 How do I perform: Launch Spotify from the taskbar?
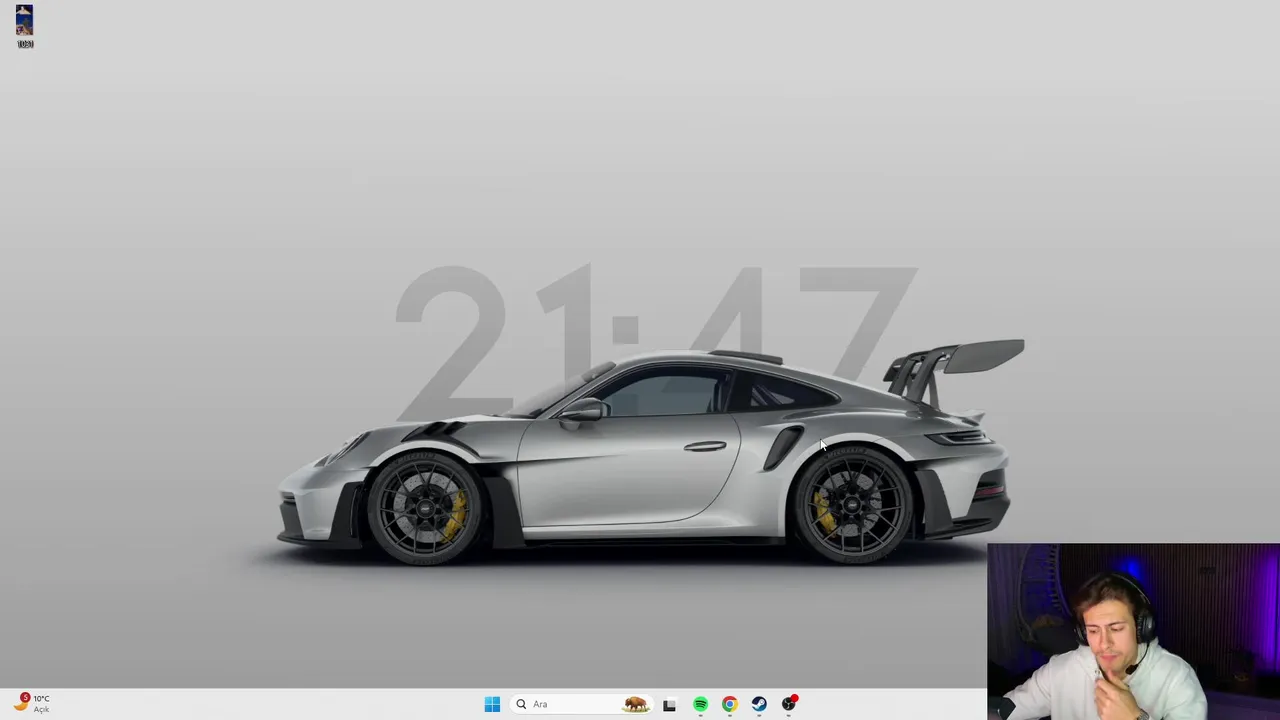[700, 705]
